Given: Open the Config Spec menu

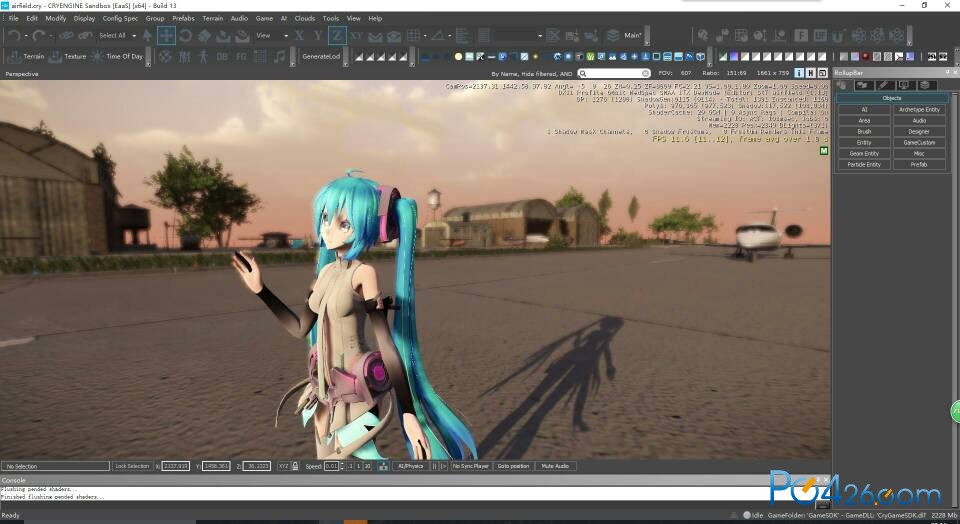Looking at the screenshot, I should tap(120, 18).
